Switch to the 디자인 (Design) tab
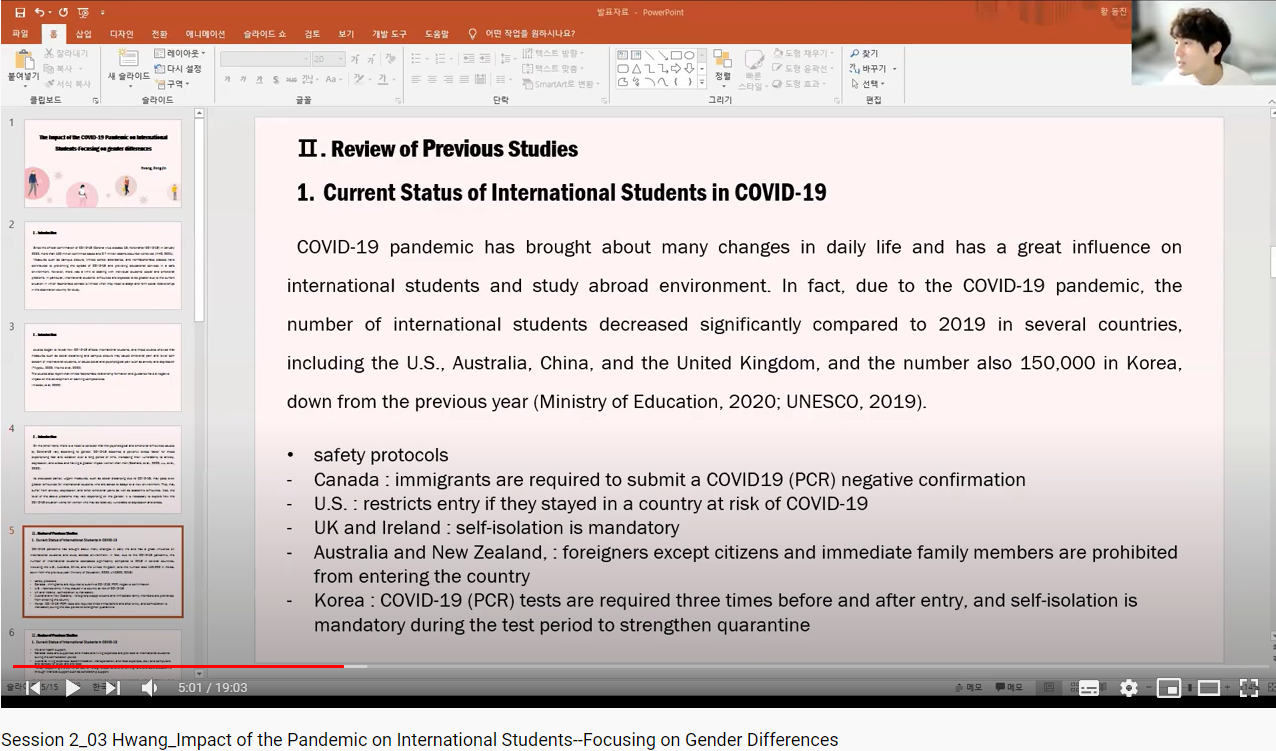This screenshot has width=1276, height=751. tap(121, 34)
